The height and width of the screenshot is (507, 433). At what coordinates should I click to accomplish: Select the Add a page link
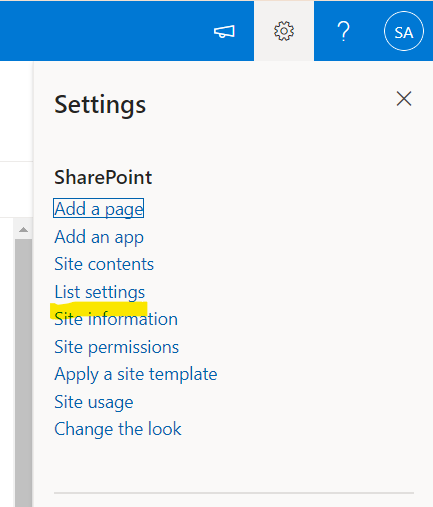(98, 208)
